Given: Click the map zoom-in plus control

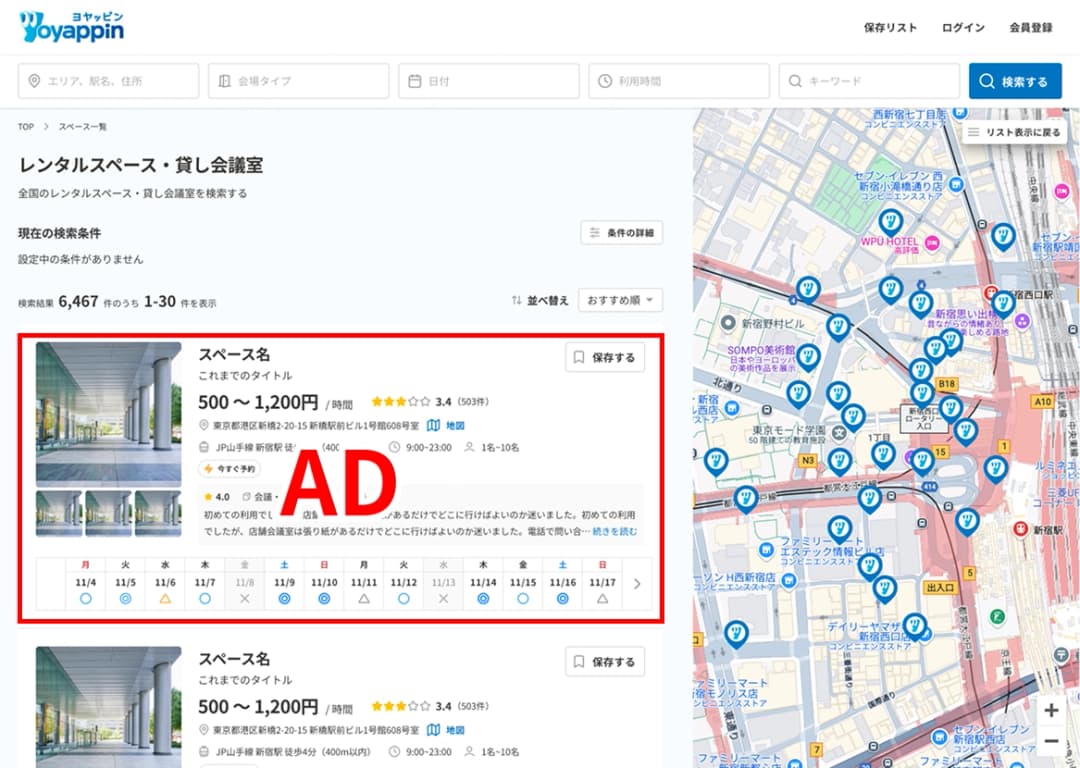Looking at the screenshot, I should pyautogui.click(x=1051, y=710).
